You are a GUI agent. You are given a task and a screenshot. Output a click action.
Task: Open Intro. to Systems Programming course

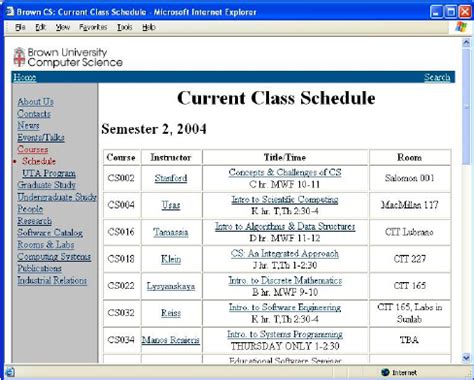tap(285, 334)
